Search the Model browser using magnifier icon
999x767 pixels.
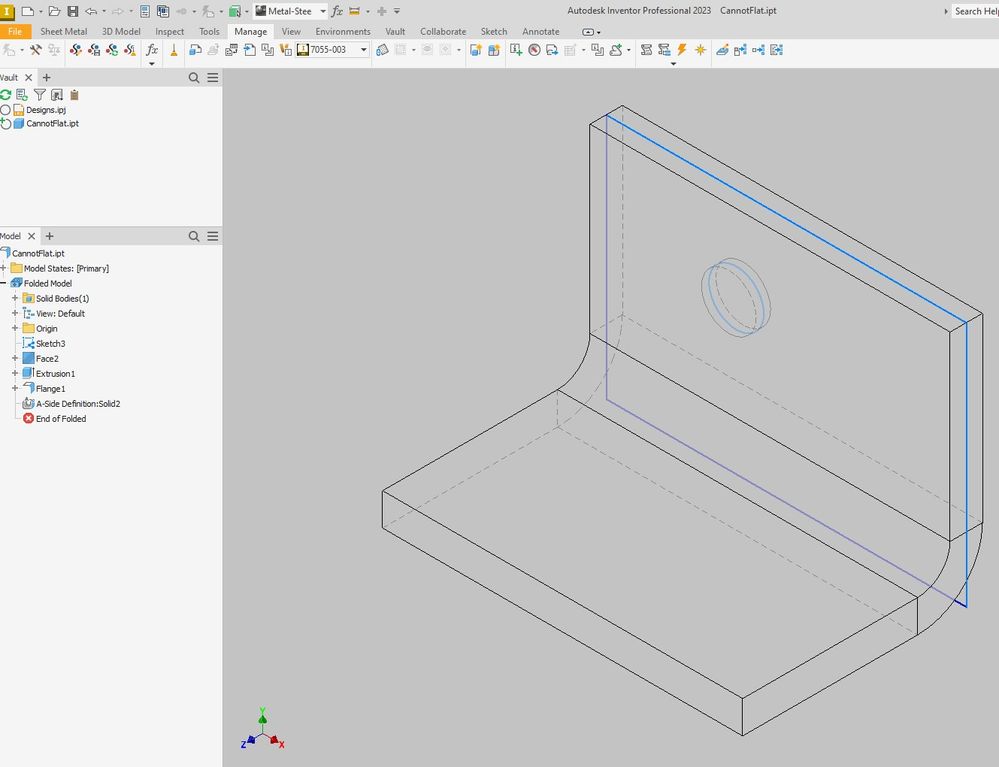(194, 236)
